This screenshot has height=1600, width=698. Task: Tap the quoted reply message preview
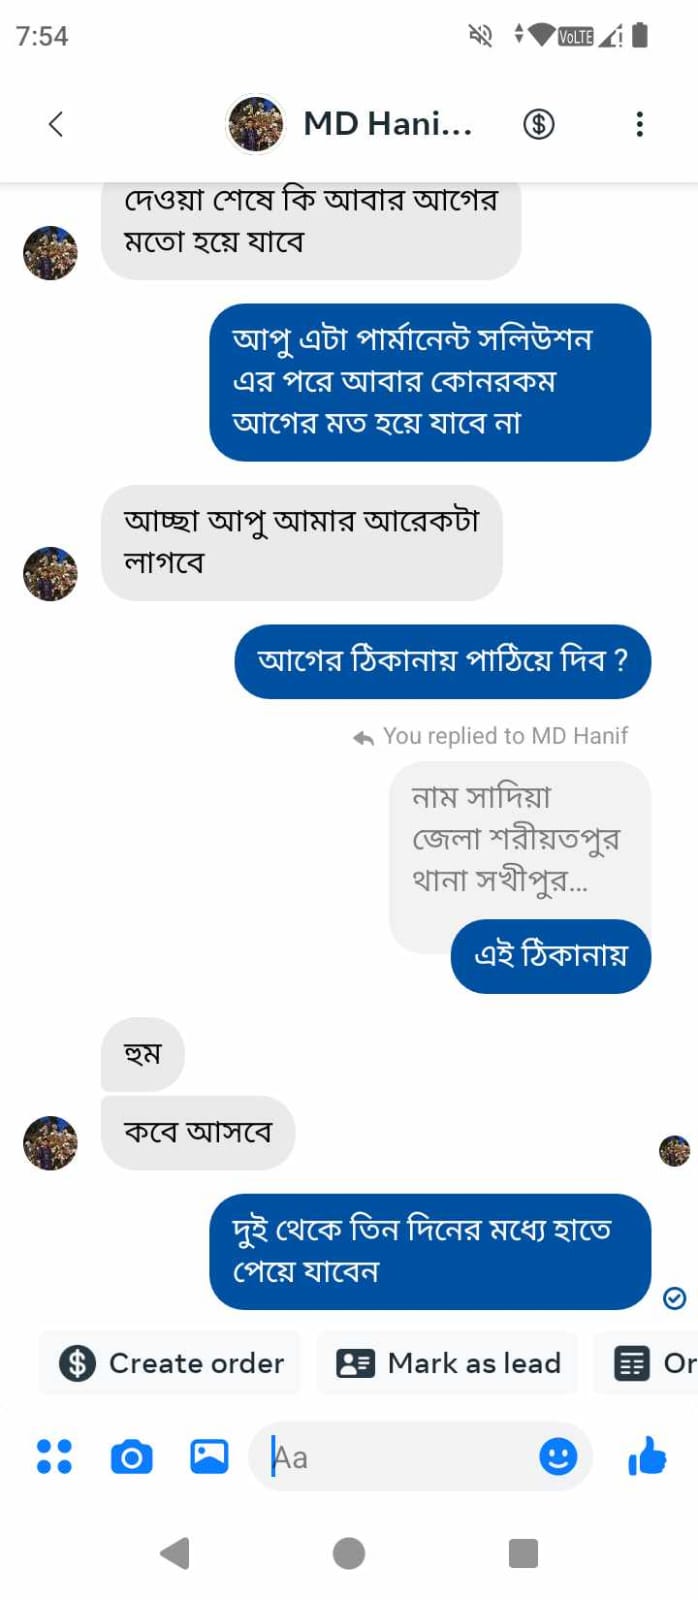click(516, 838)
